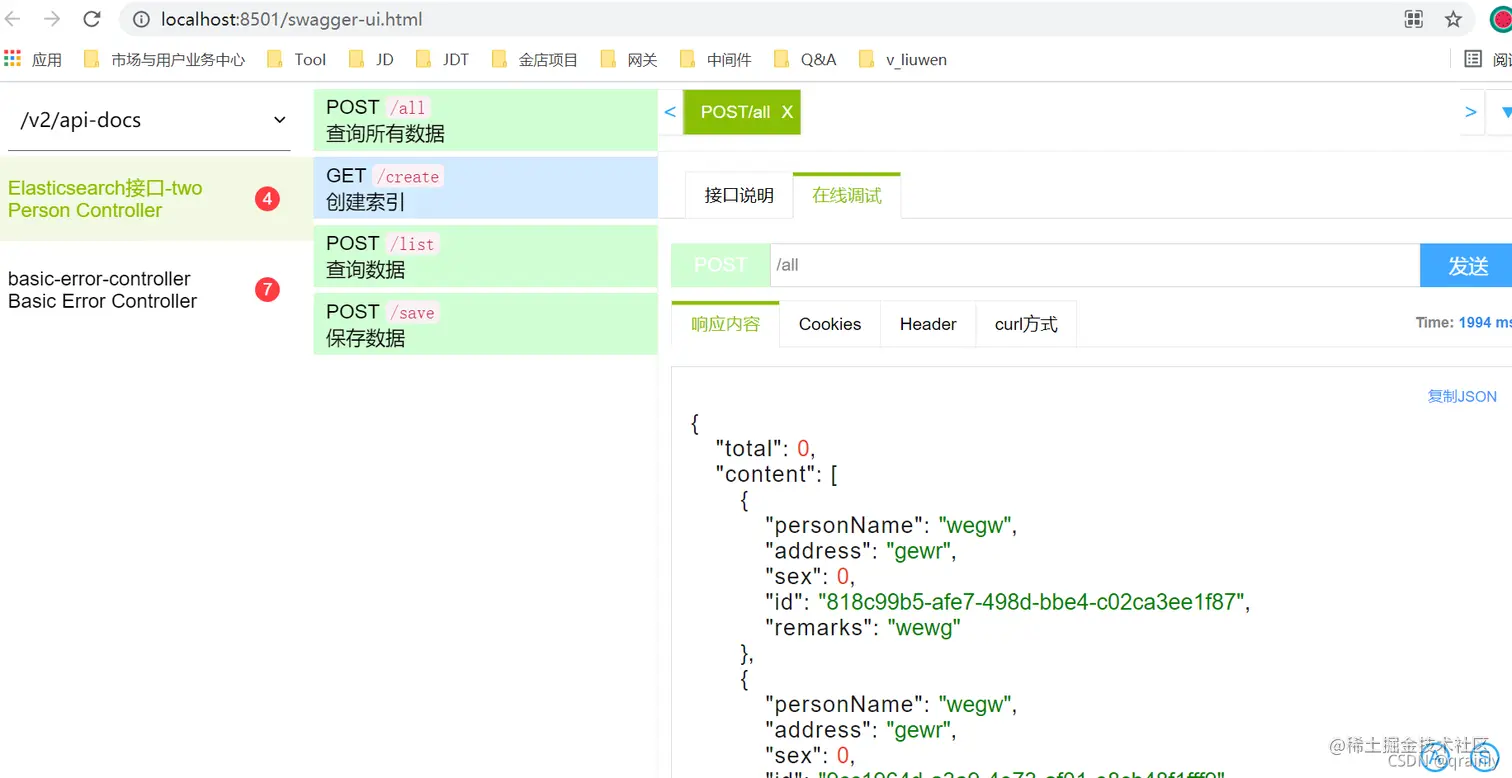This screenshot has height=778, width=1512.
Task: Switch to the 在线调试 tab
Action: [x=847, y=195]
